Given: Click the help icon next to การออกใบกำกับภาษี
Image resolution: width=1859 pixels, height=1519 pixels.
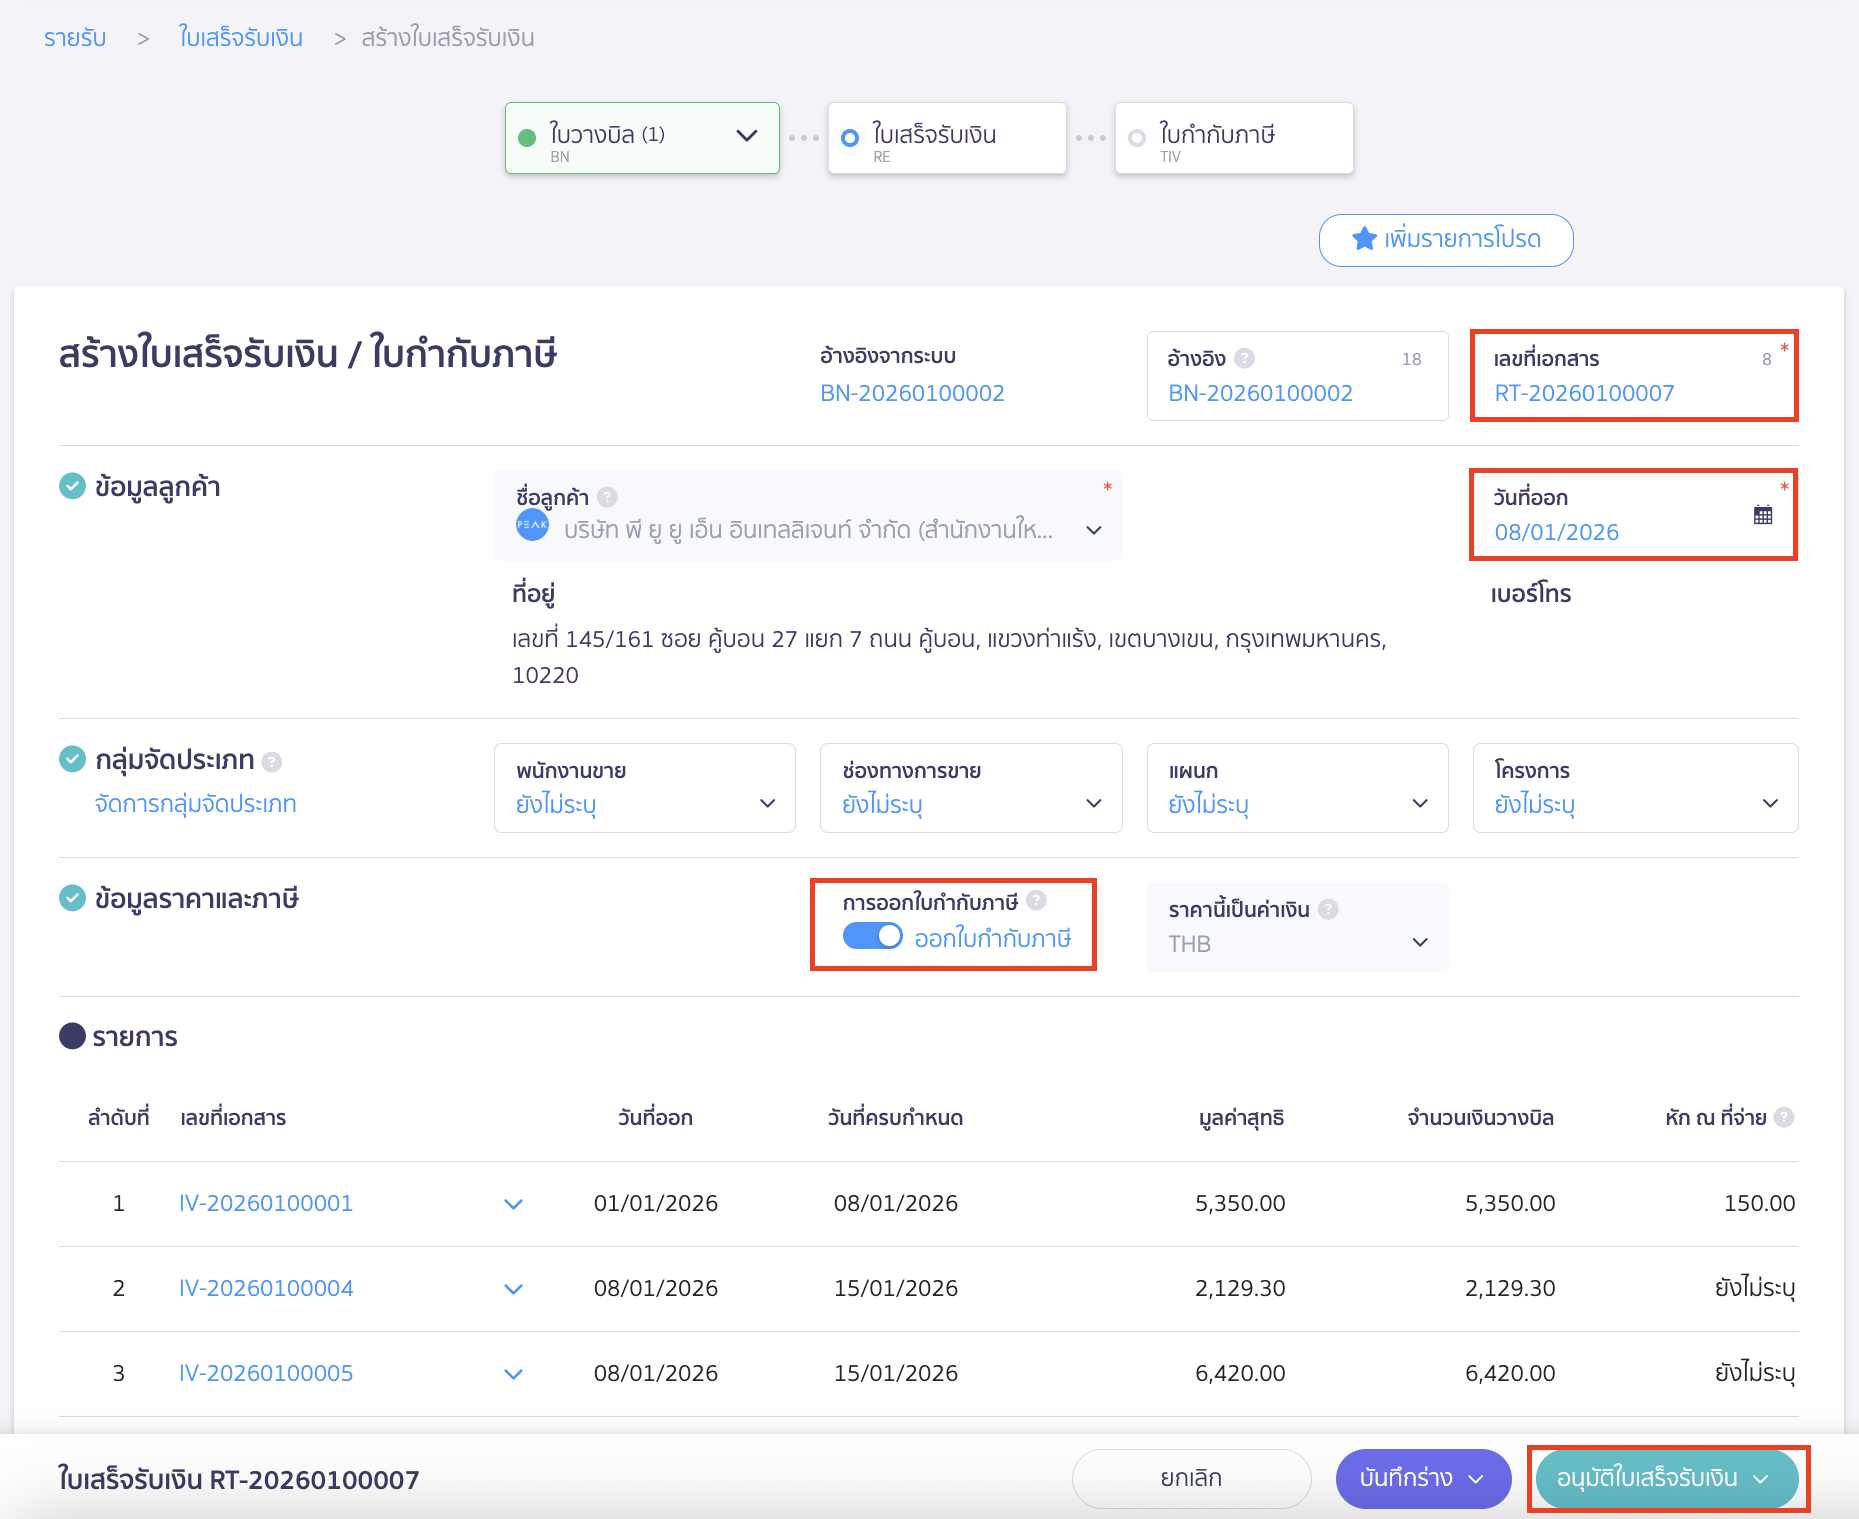Looking at the screenshot, I should pos(1038,900).
